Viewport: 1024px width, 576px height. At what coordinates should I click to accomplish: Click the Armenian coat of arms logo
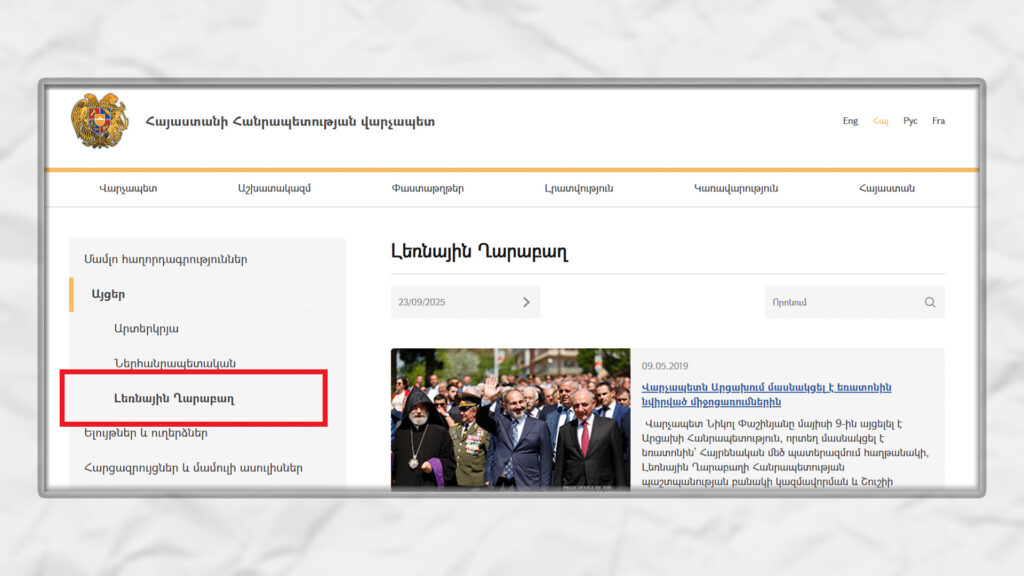(100, 121)
